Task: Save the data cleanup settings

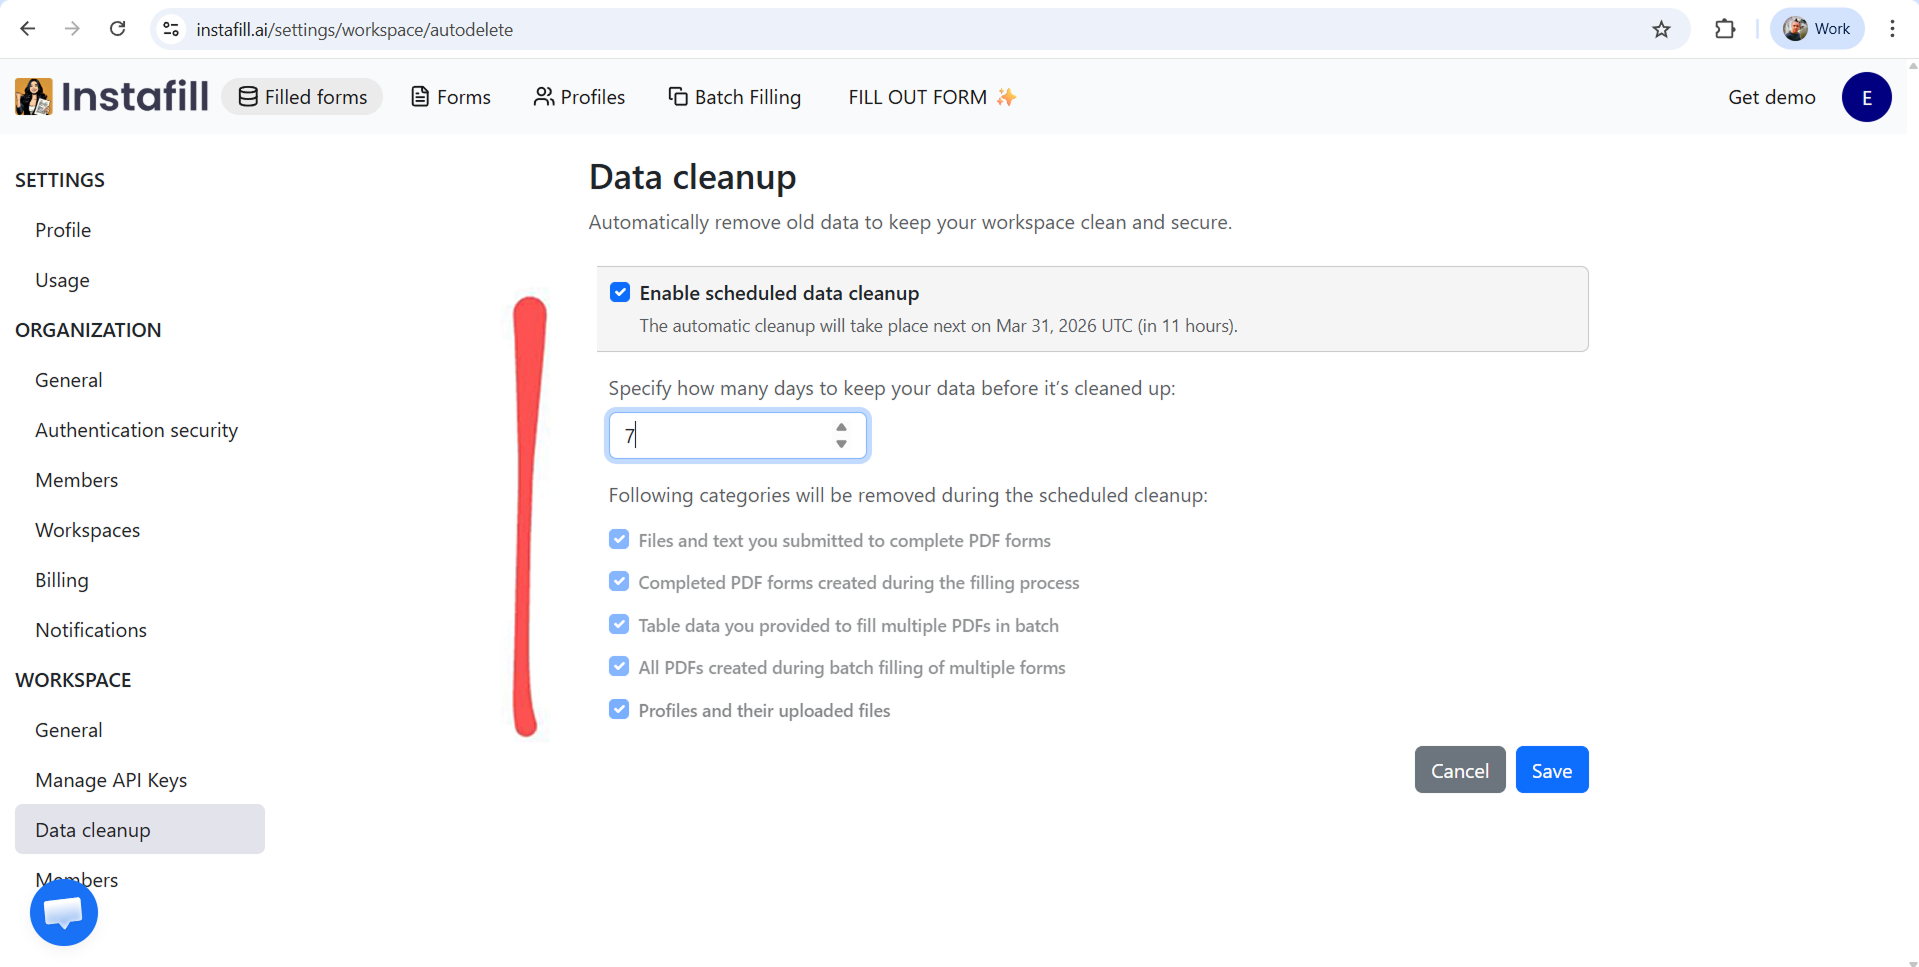Action: click(x=1551, y=770)
